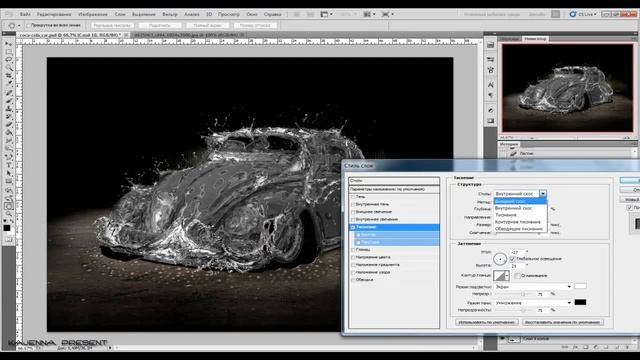Select the Eraser tool
Viewport: 640px width, 360px height.
[8, 125]
